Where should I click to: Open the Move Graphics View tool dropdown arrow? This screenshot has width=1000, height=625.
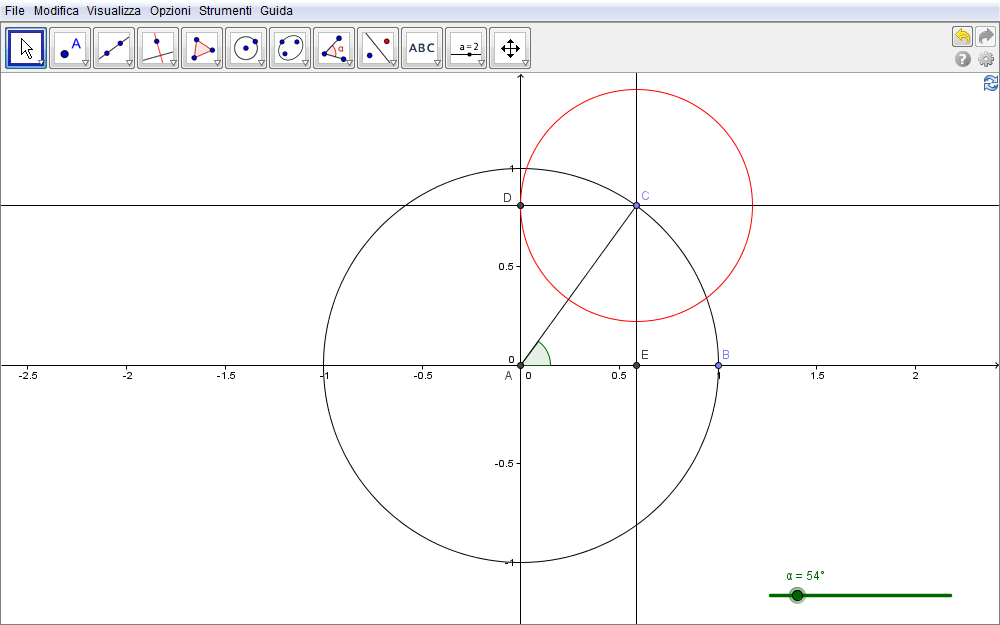525,63
